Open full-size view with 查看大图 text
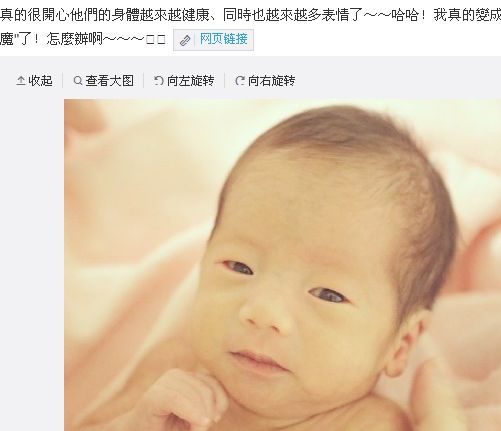Screen dimensions: 501x431 [110, 81]
